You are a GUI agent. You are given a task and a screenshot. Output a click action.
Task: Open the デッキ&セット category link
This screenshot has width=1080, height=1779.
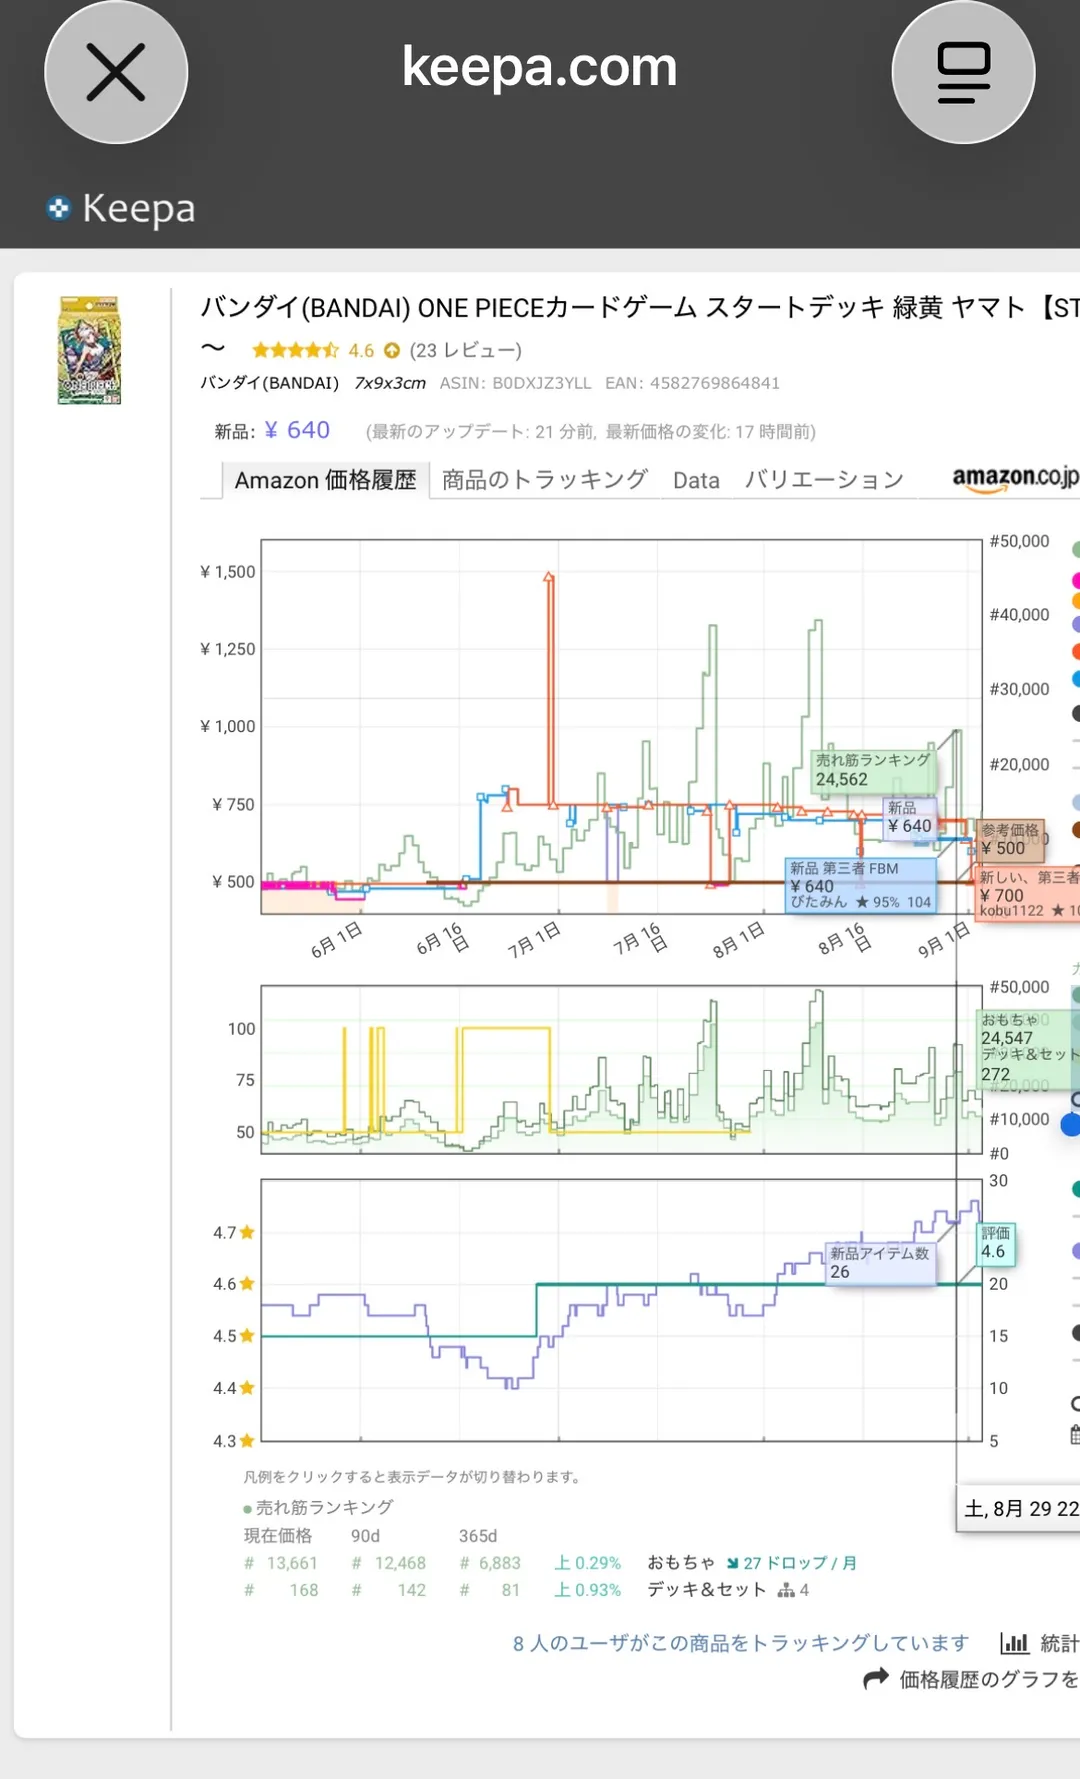(x=706, y=1590)
